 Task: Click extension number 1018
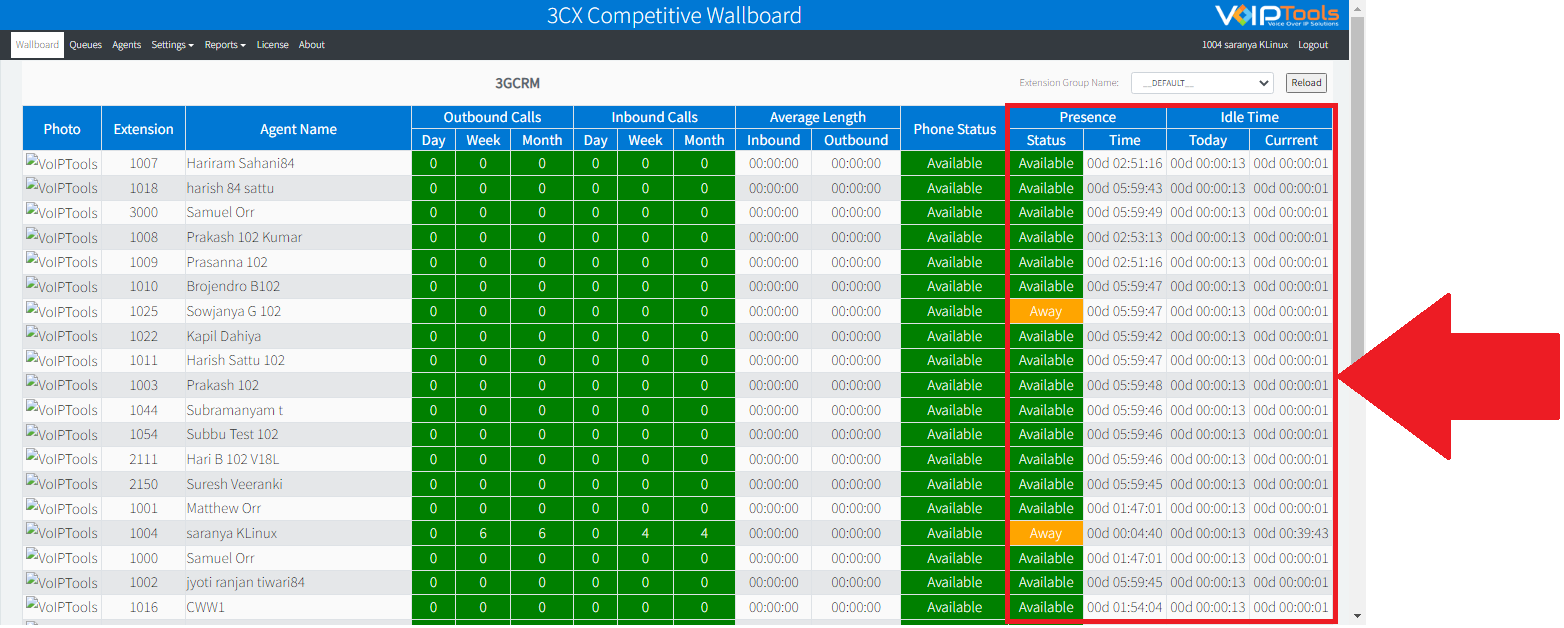click(x=143, y=188)
